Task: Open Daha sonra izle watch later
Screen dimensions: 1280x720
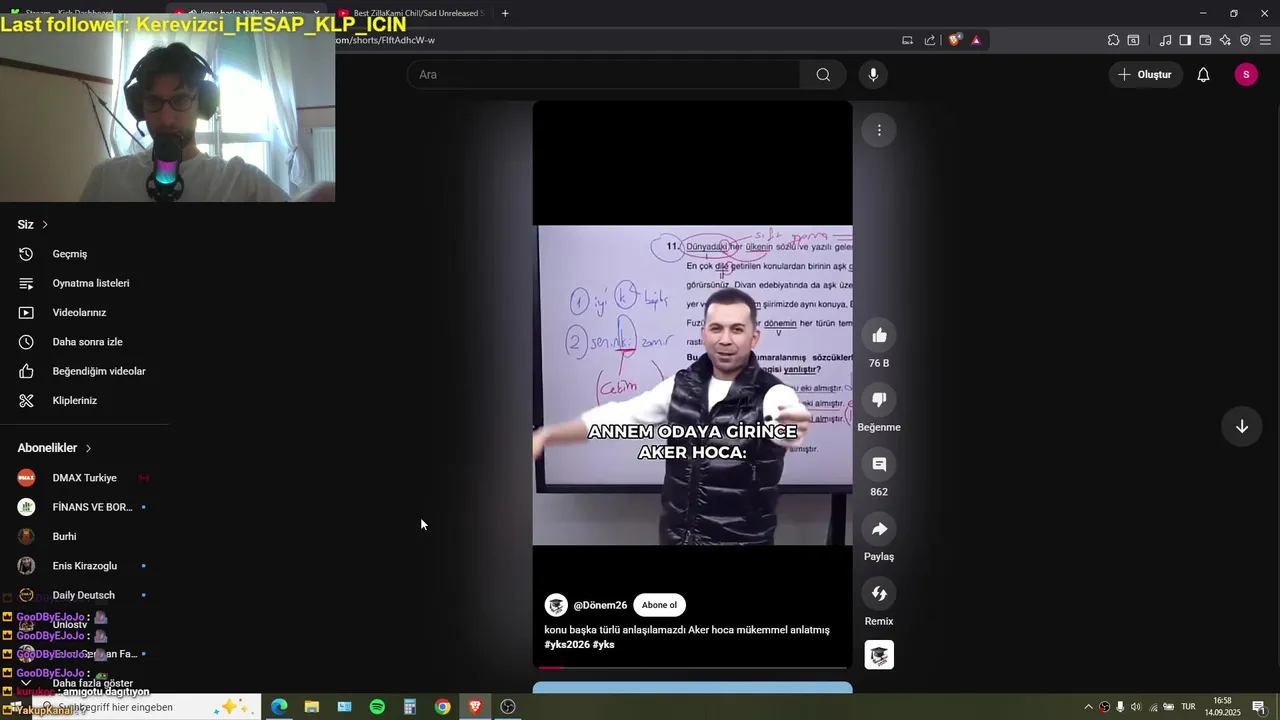Action: [85, 342]
